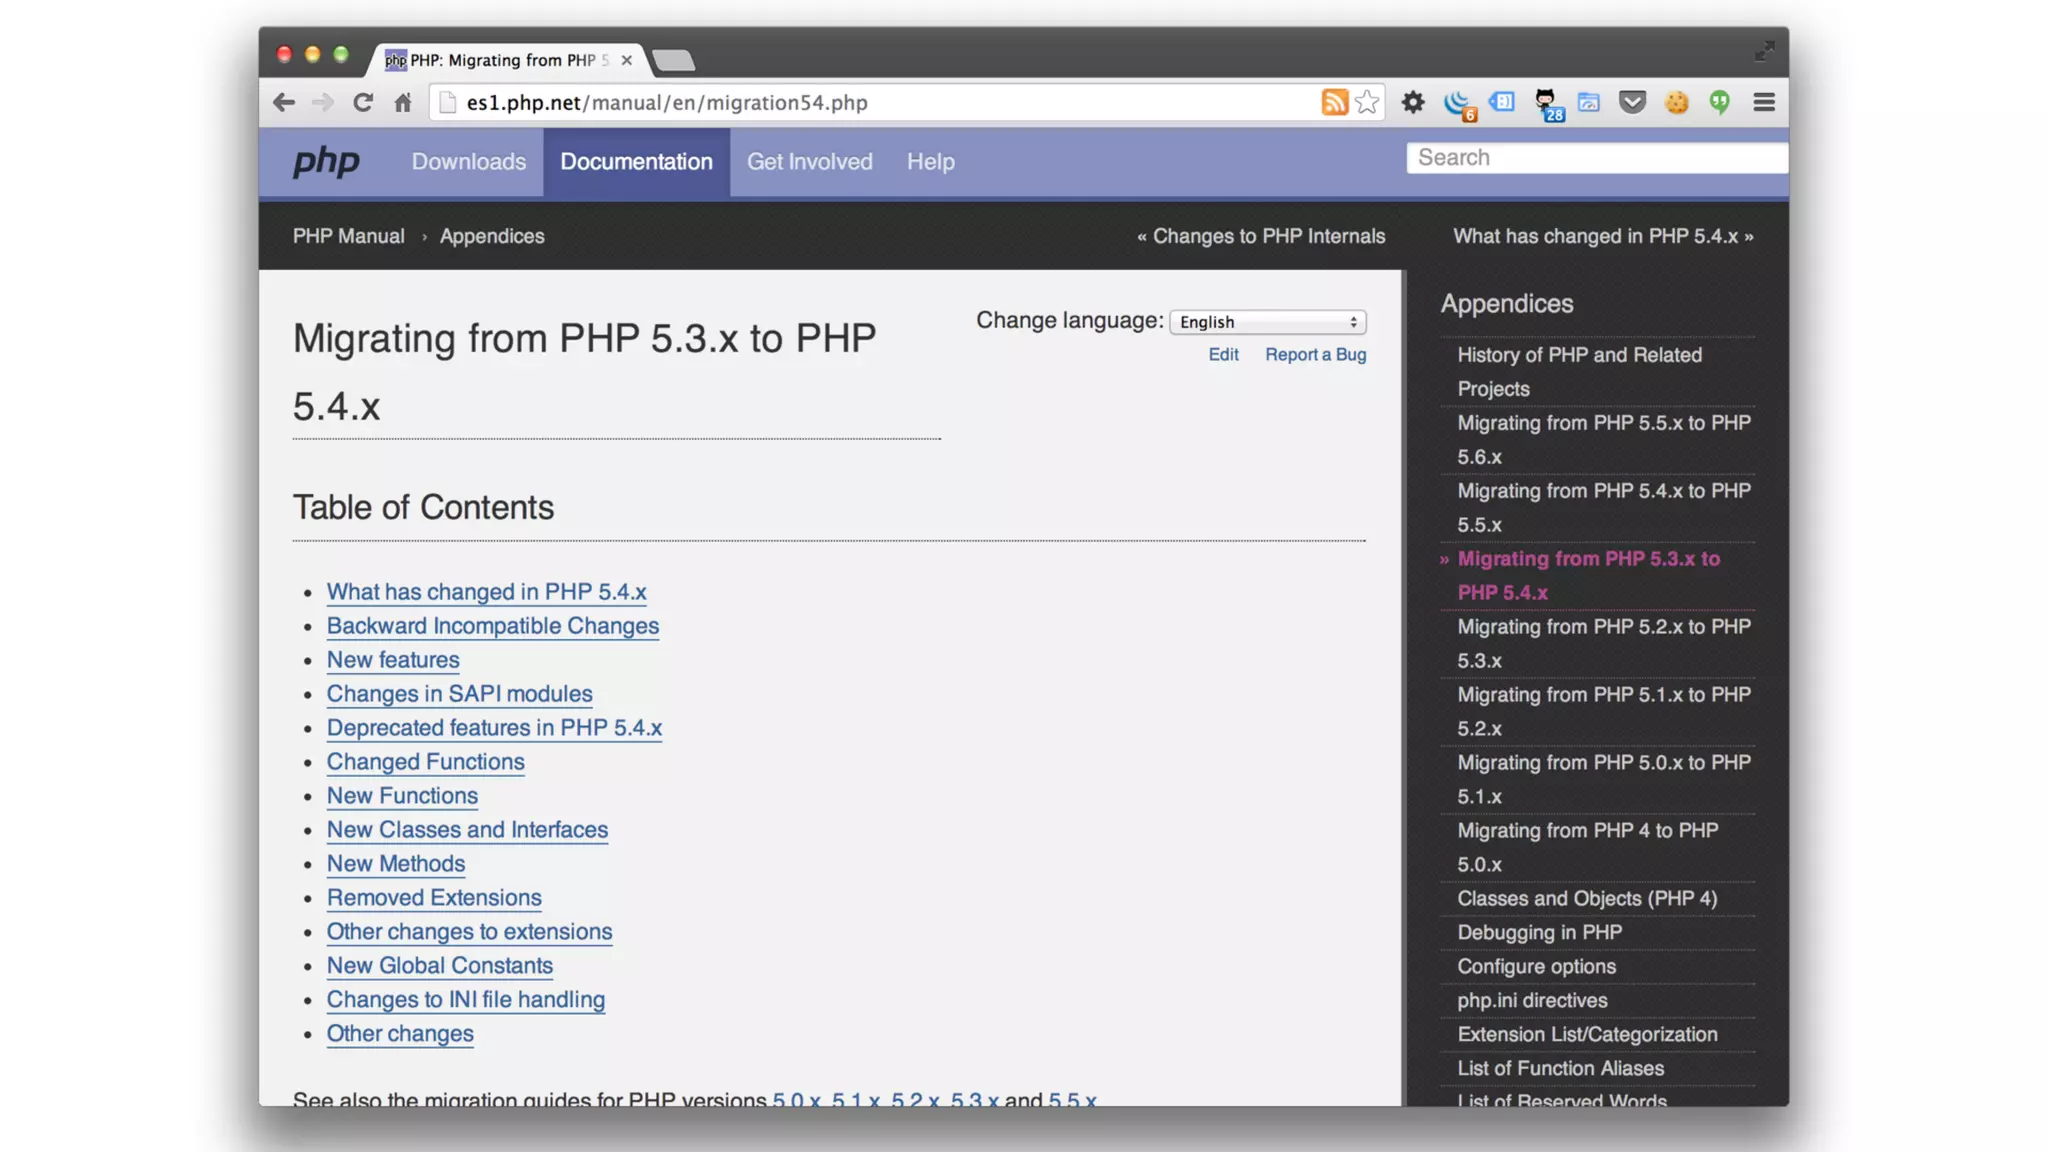Screen dimensions: 2048x1152
Task: Open the Chrome hamburger menu
Action: coord(1764,102)
